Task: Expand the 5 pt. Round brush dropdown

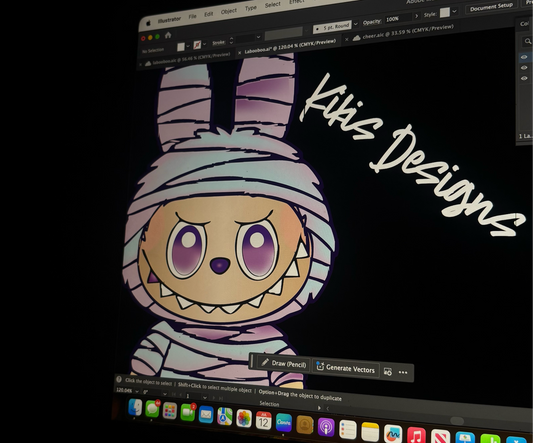Action: click(356, 24)
